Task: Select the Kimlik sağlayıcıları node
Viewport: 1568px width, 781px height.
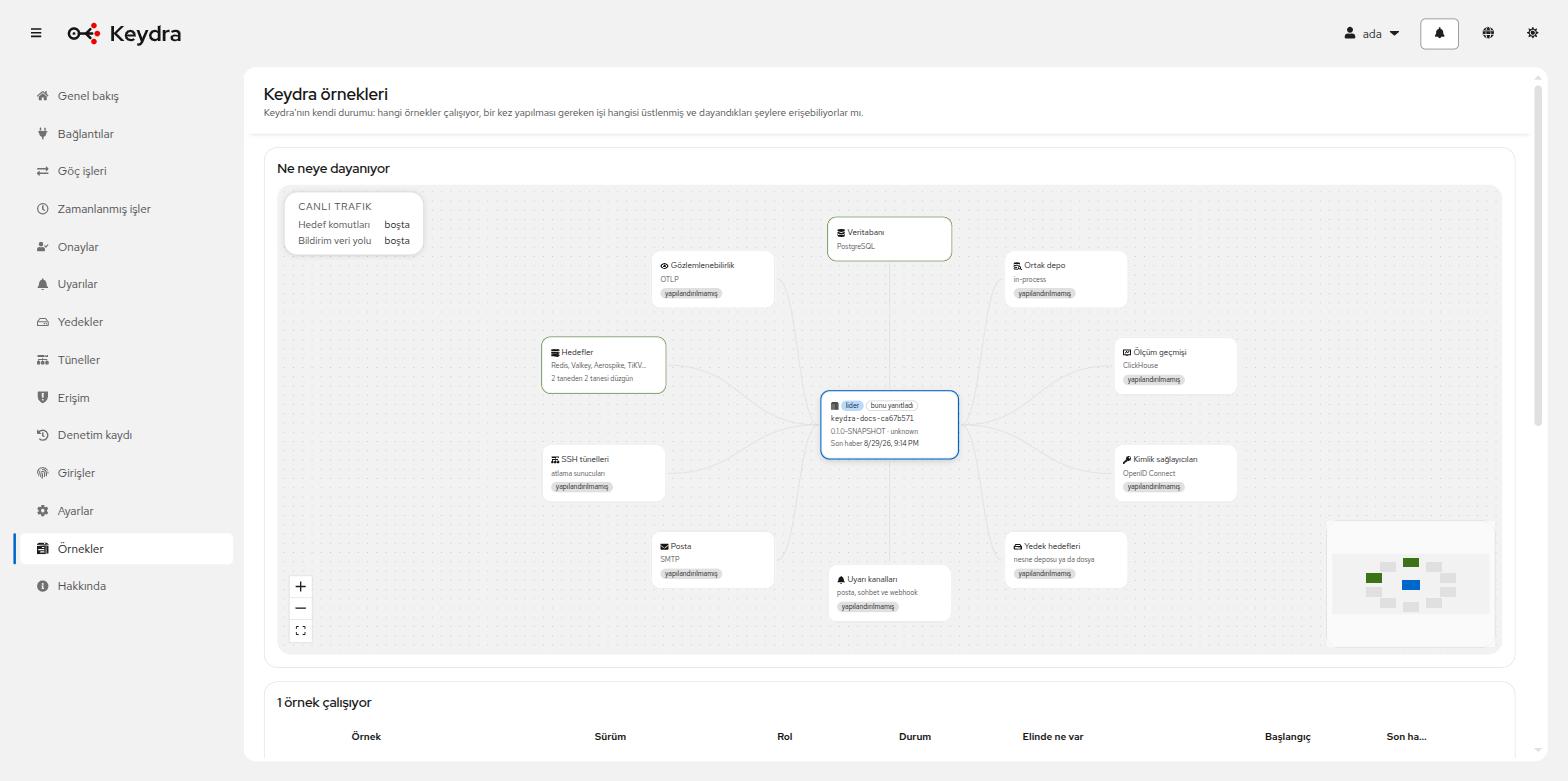Action: point(1176,473)
